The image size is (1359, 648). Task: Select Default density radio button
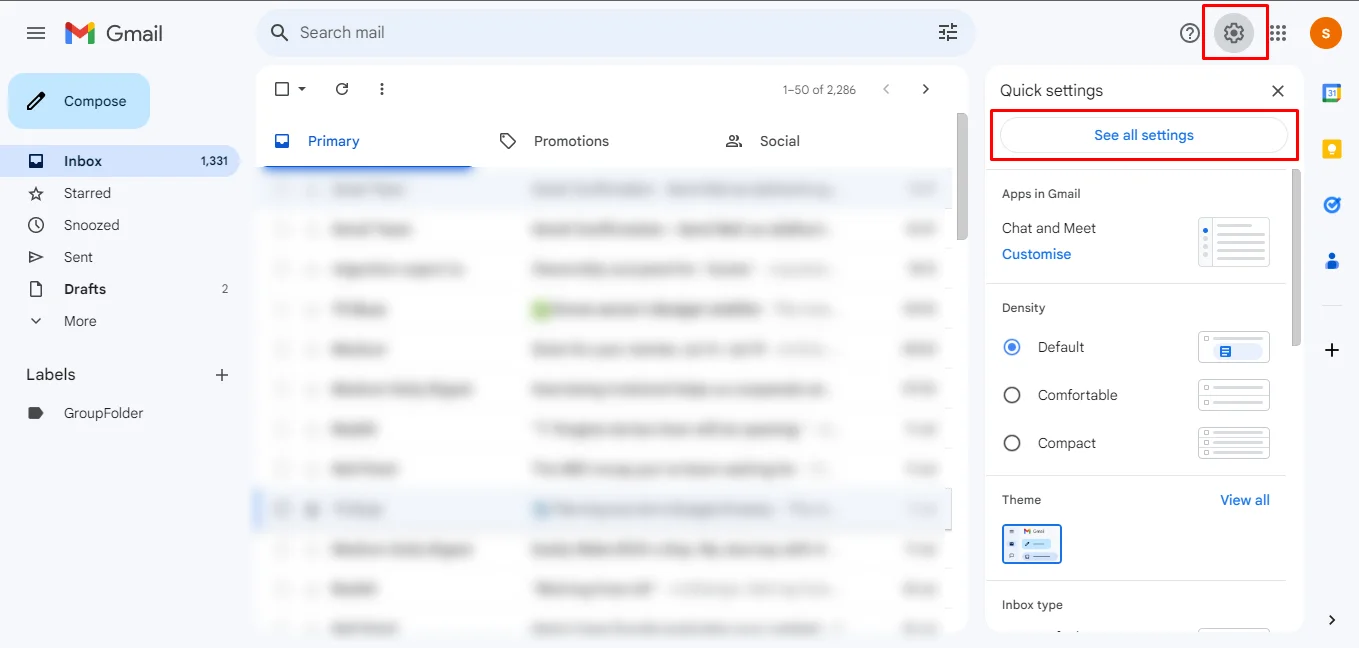[1012, 347]
